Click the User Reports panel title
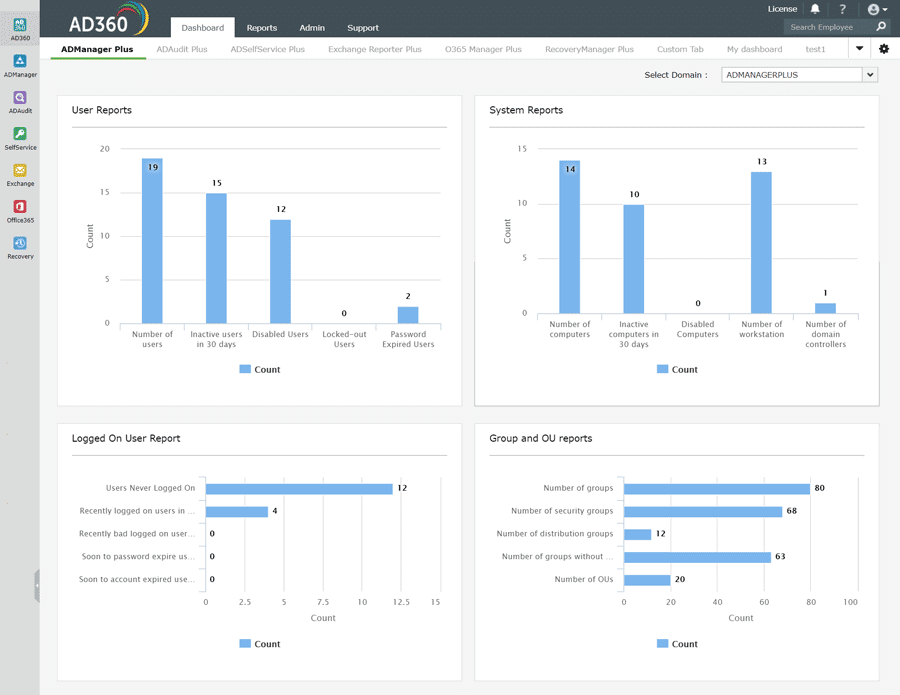Image resolution: width=900 pixels, height=695 pixels. click(x=102, y=110)
